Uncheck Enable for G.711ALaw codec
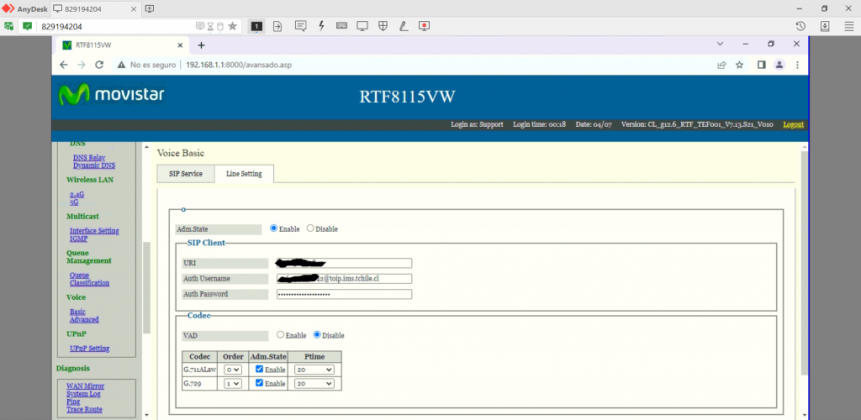861x420 pixels. coord(260,369)
